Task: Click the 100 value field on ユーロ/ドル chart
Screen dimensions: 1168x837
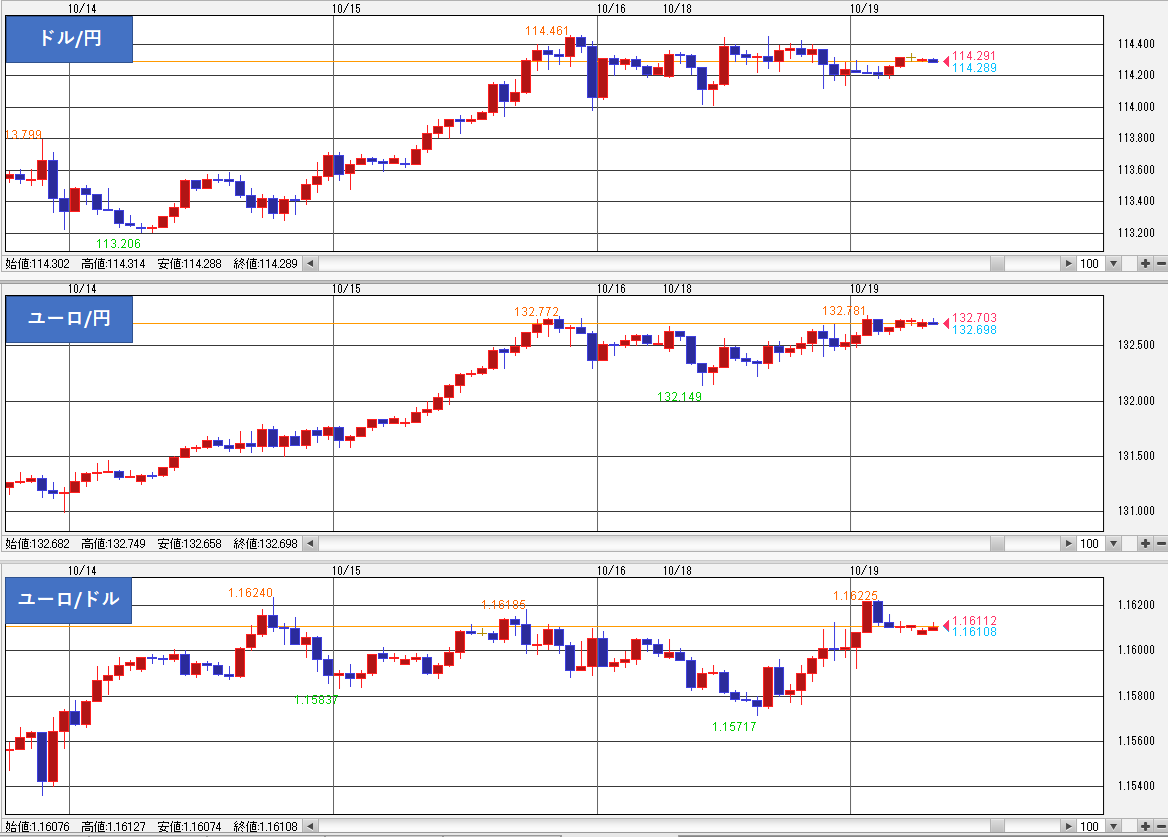Action: click(x=1091, y=826)
